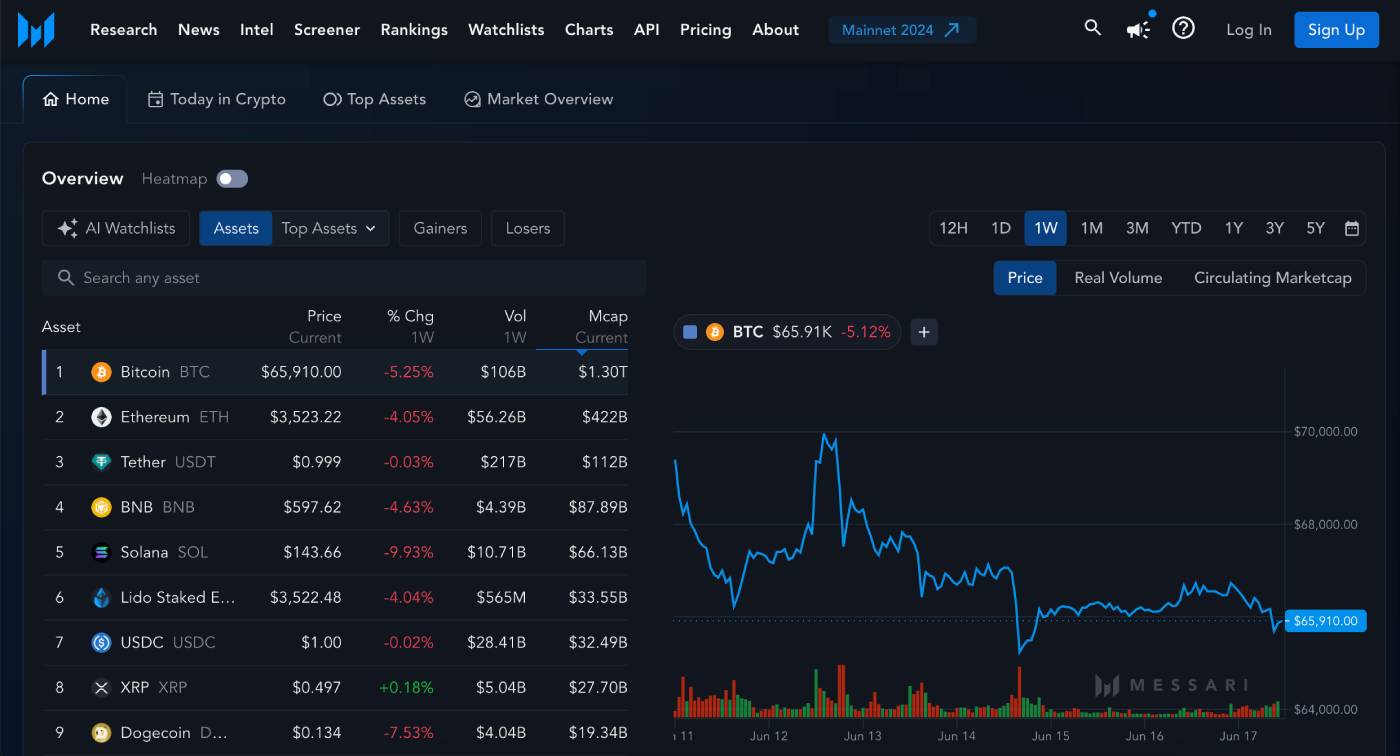Sort table by Mcap Current column
1400x756 pixels.
[601, 326]
